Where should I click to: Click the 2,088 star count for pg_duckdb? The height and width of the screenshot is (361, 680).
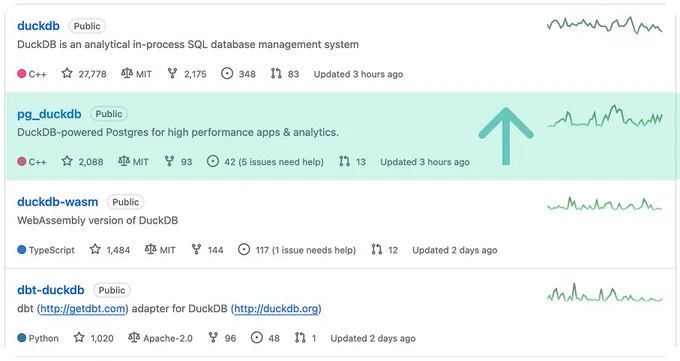click(x=91, y=162)
